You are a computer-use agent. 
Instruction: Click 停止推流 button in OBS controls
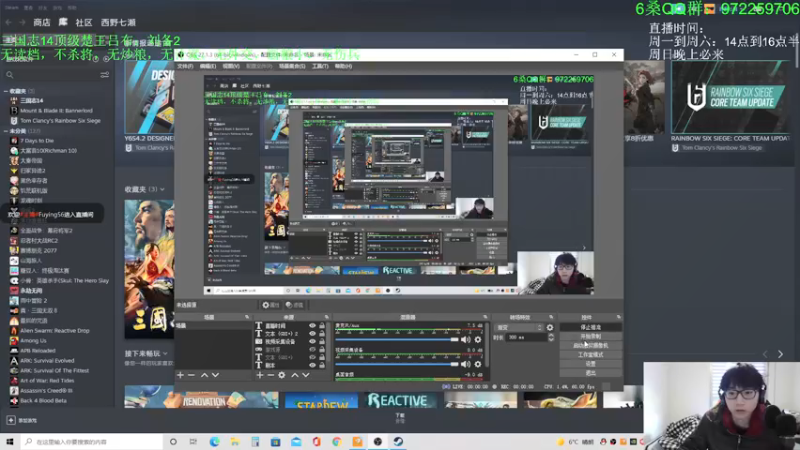point(590,328)
